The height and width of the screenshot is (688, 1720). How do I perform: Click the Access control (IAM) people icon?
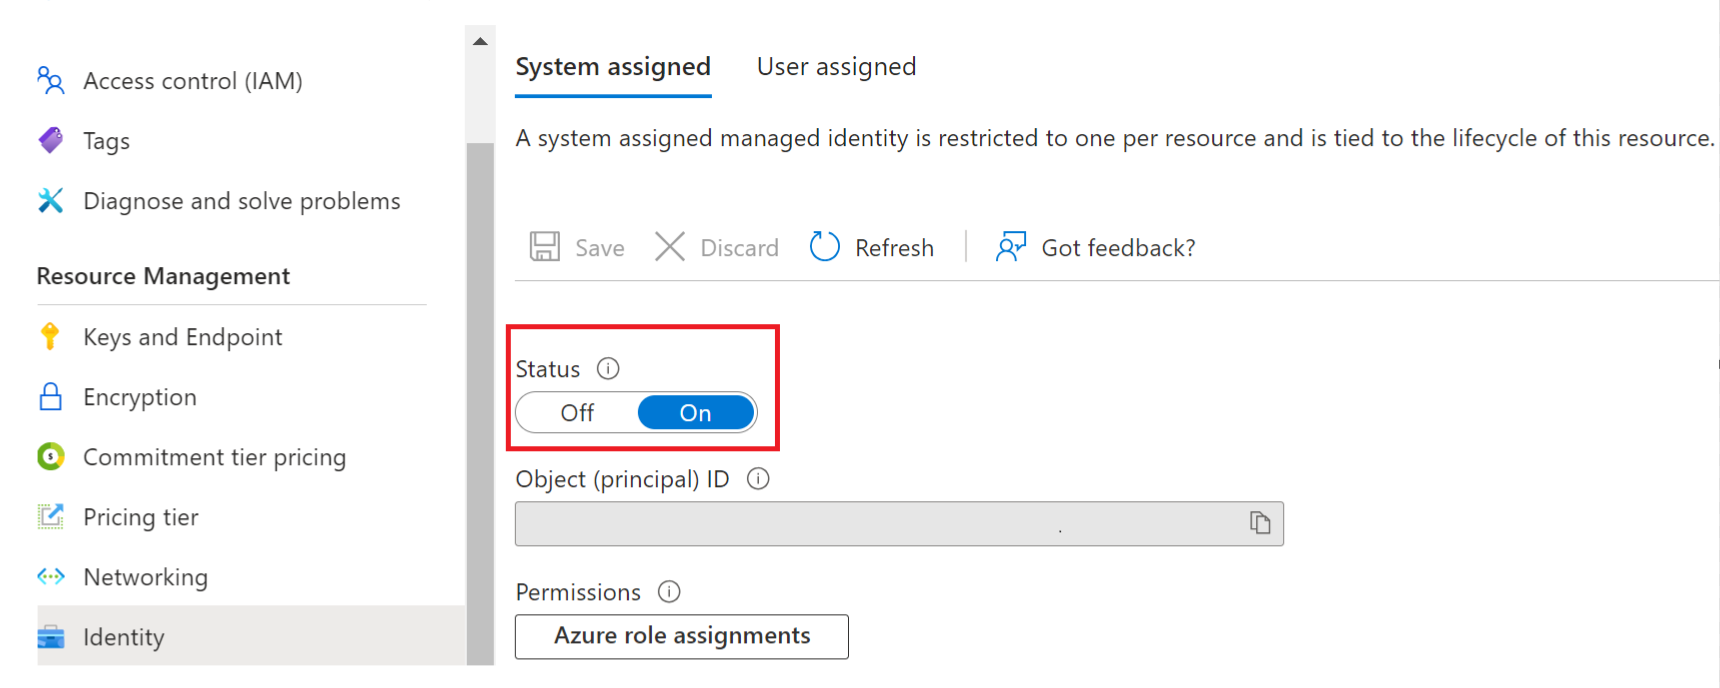click(x=50, y=80)
